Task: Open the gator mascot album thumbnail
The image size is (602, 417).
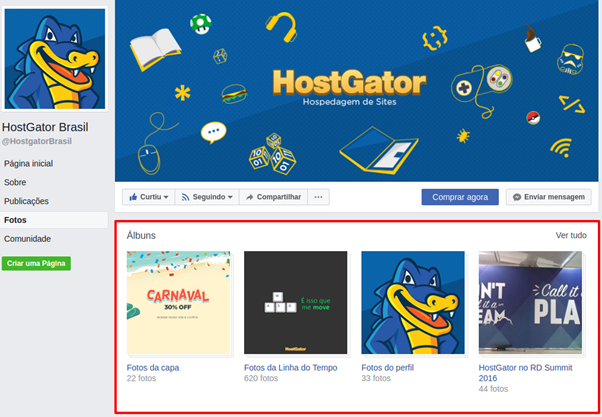Action: pyautogui.click(x=413, y=303)
